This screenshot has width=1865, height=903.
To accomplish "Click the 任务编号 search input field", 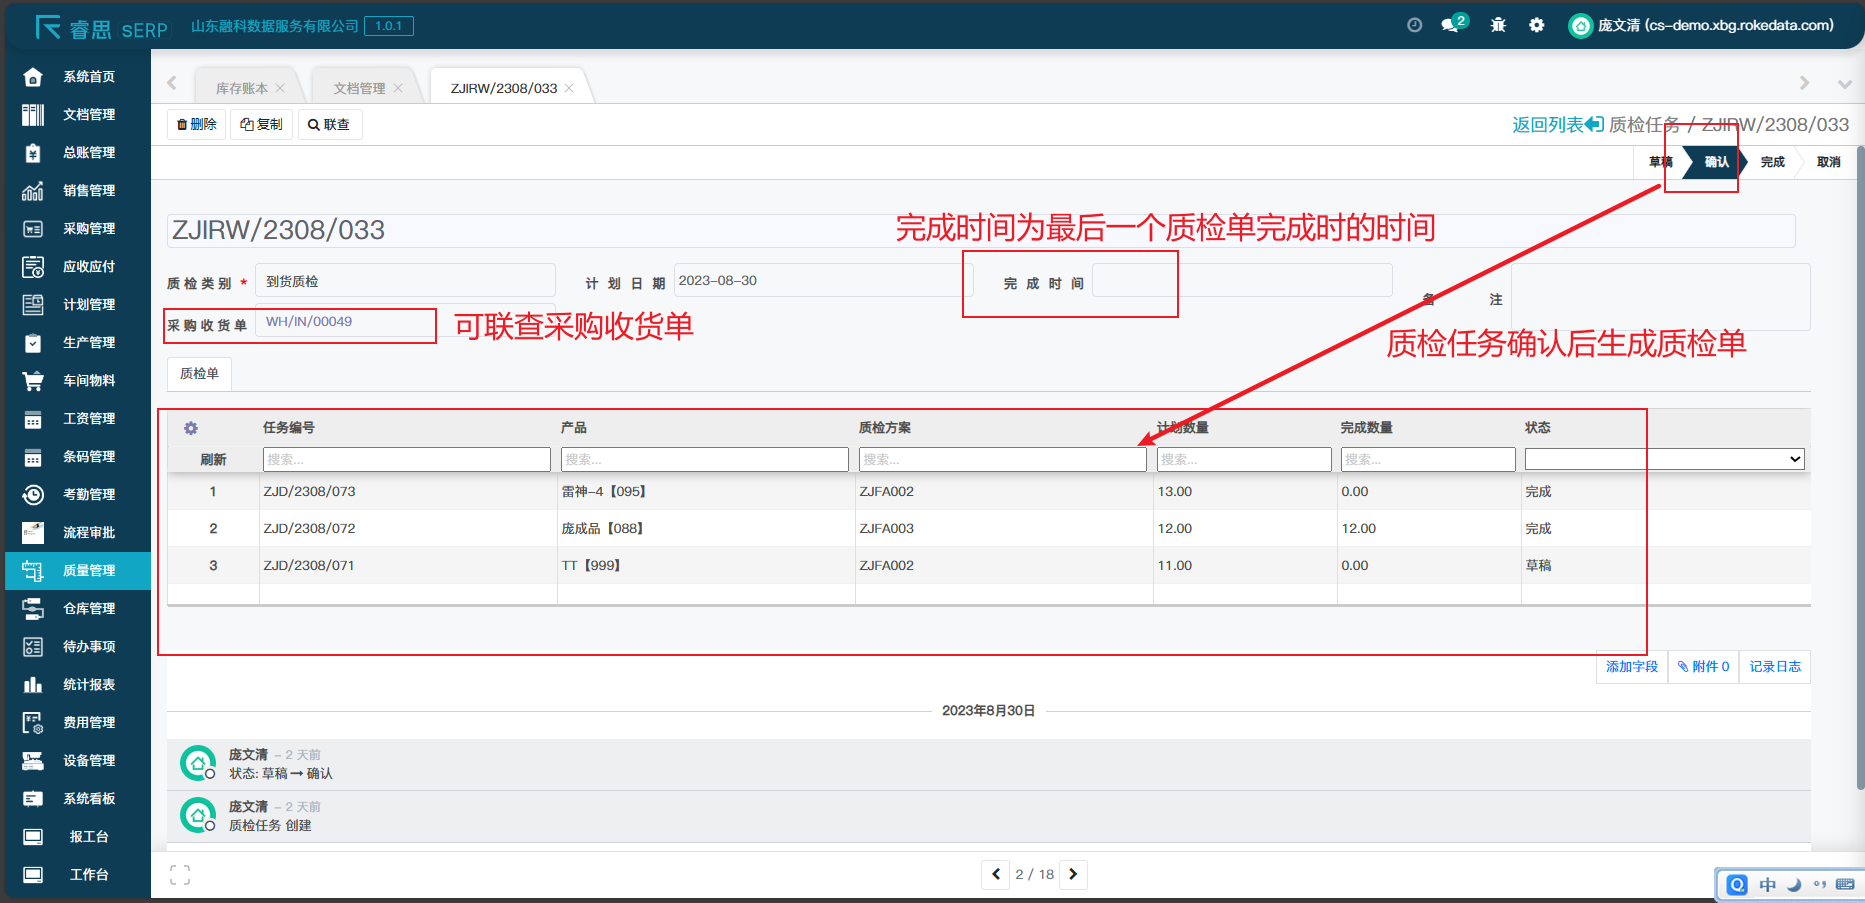I will coord(406,459).
